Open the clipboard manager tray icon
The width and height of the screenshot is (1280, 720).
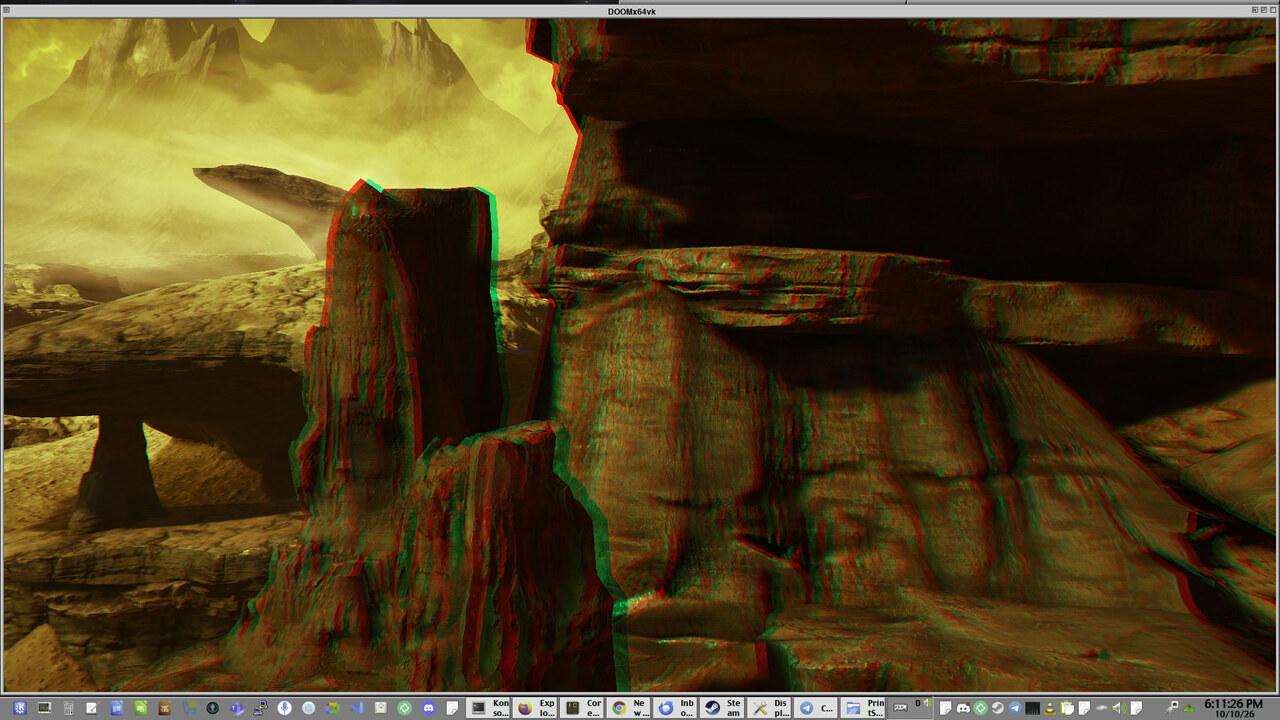point(1067,708)
